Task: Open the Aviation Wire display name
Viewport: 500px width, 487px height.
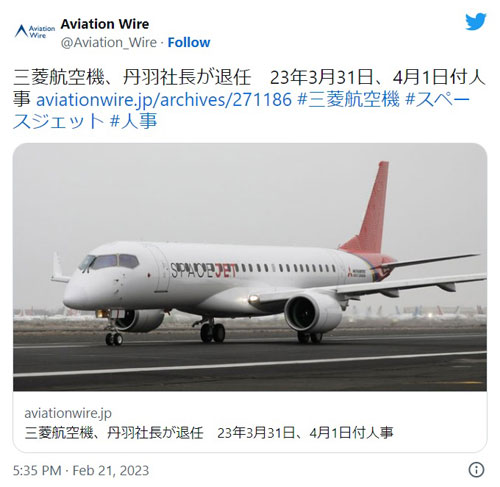Action: click(x=105, y=24)
